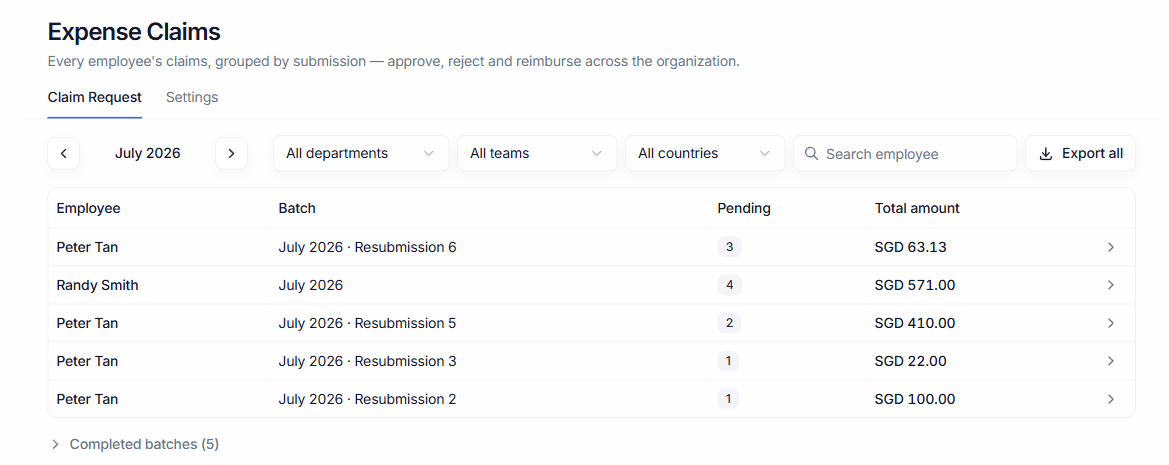Open the All departments dropdown
1169x465 pixels.
tap(361, 154)
